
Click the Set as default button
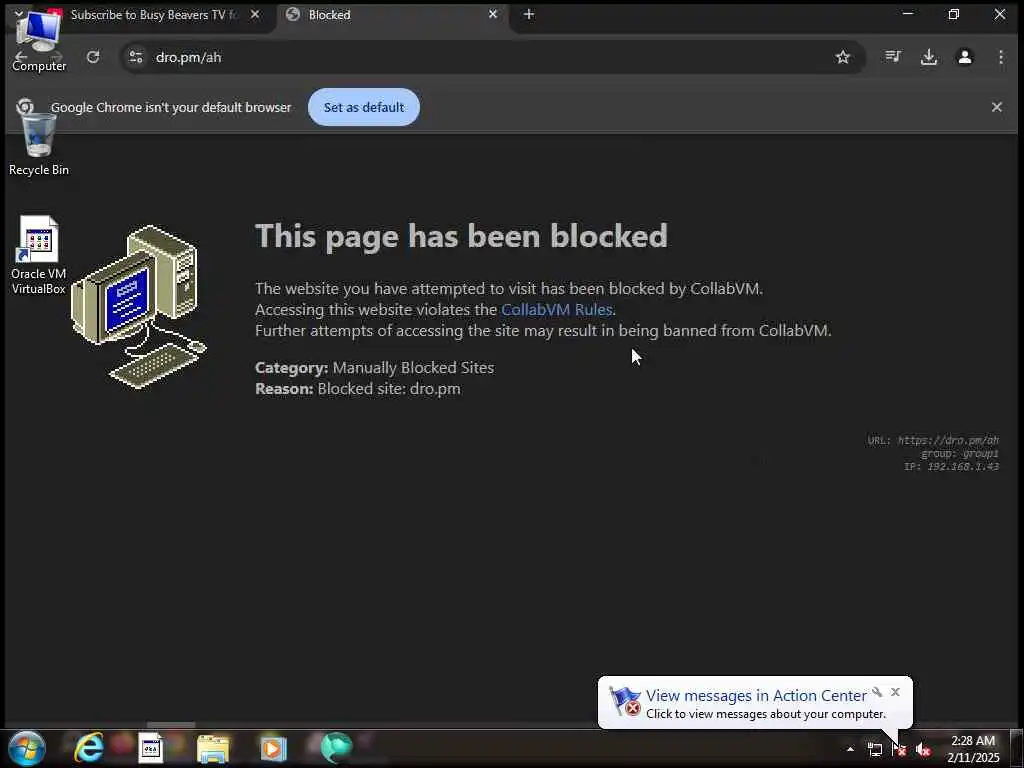pos(364,107)
